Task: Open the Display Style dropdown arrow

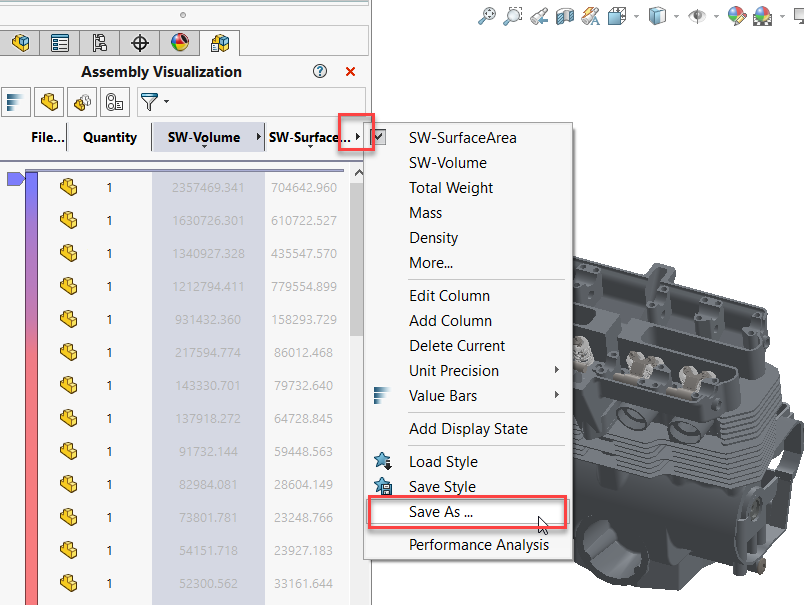Action: click(676, 16)
